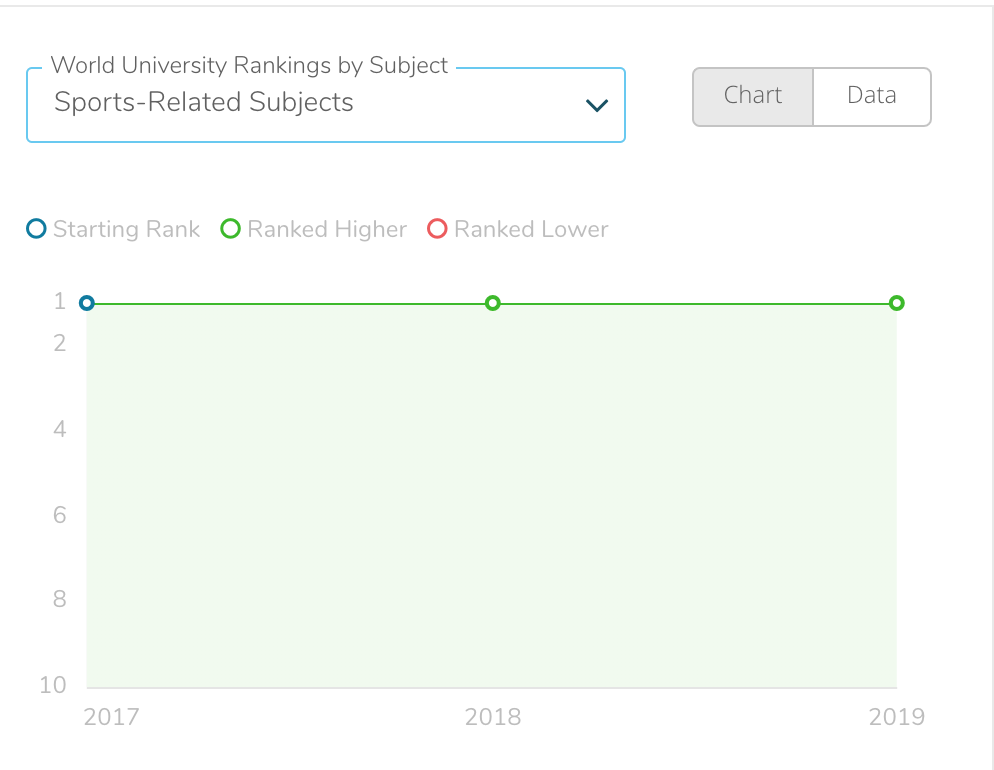Click the 2017 x-axis label

112,717
